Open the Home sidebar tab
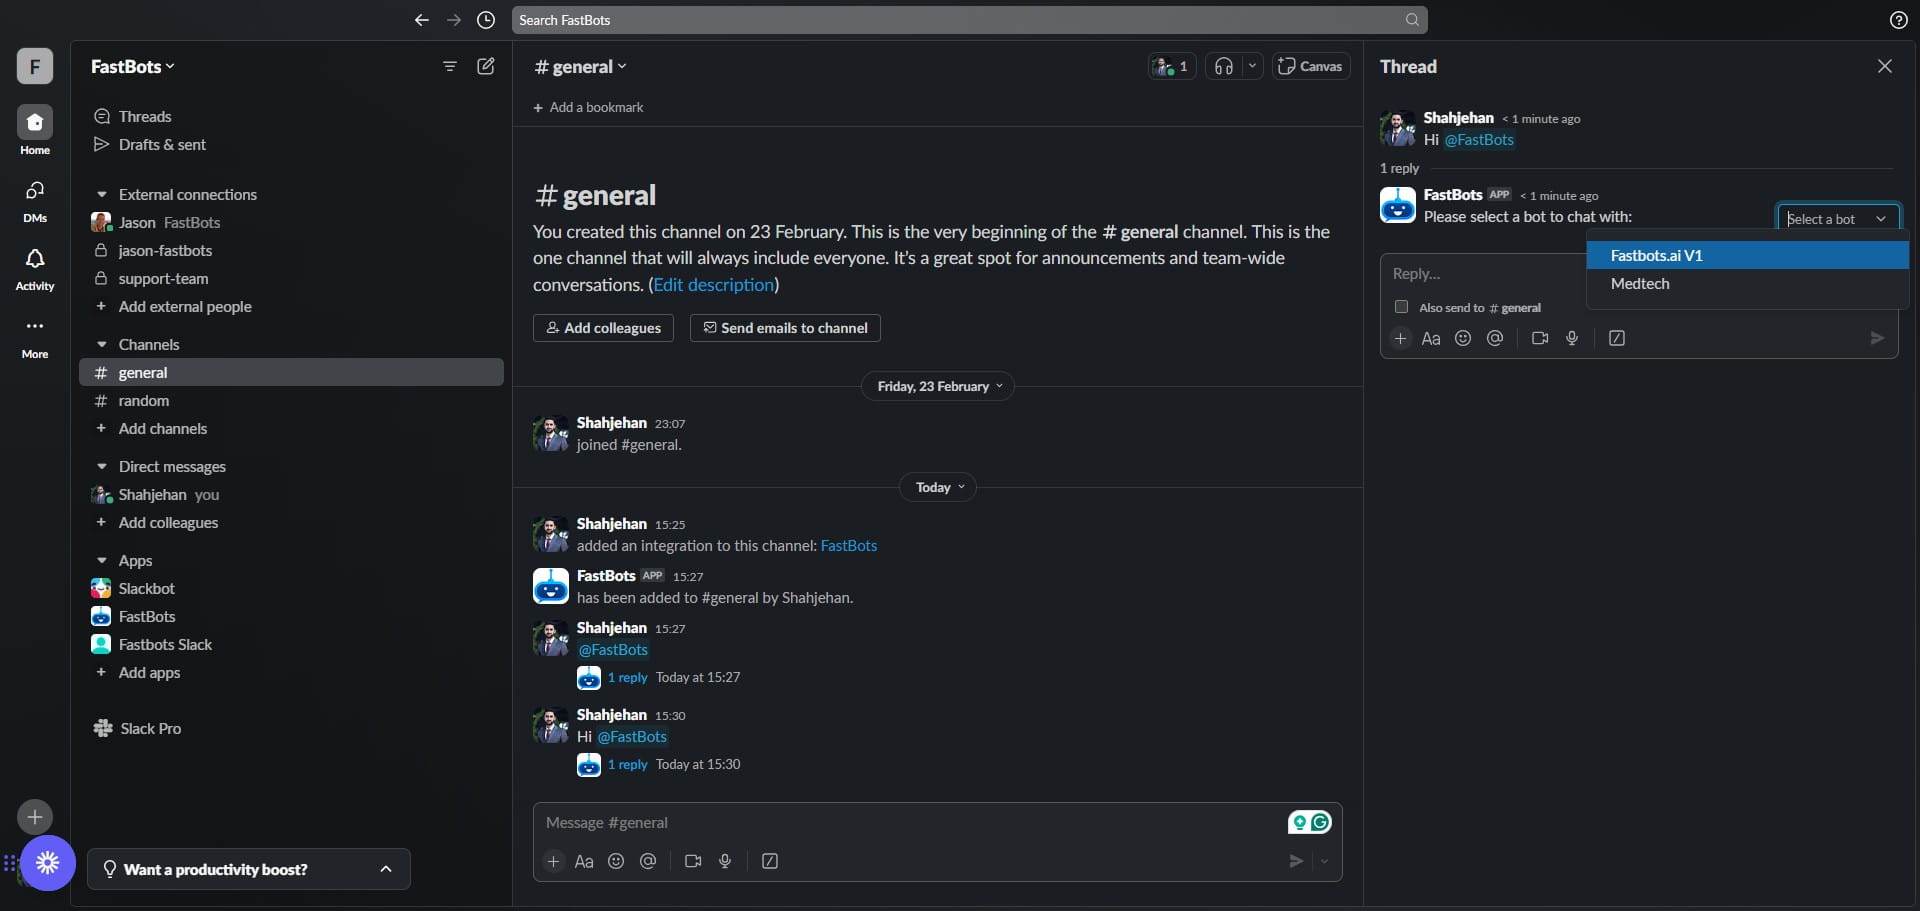Viewport: 1920px width, 911px height. [35, 131]
